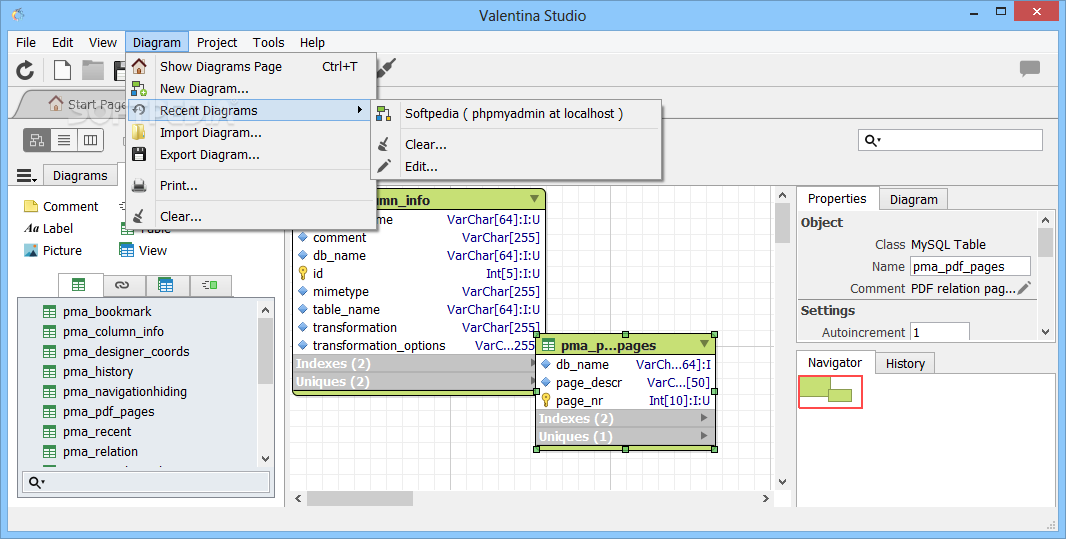Click the Navigator diagram thumbnail

[x=830, y=392]
